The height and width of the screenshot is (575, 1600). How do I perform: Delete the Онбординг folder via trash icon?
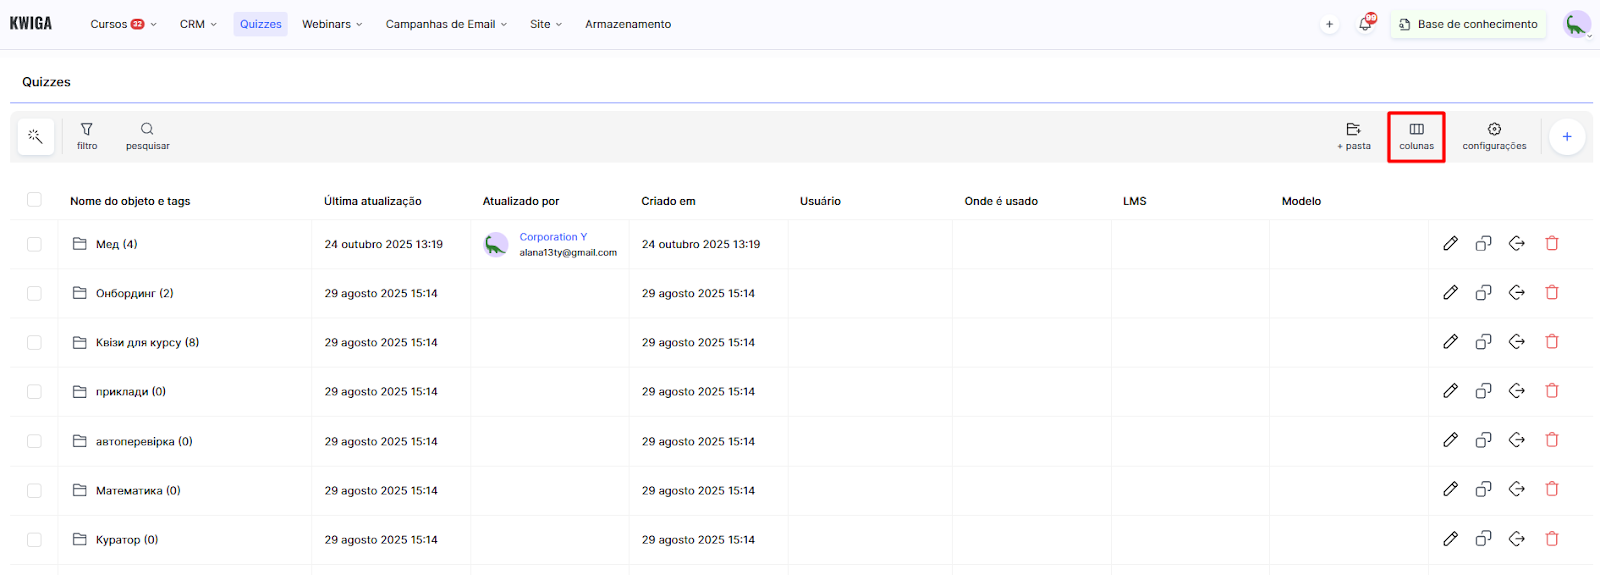pyautogui.click(x=1552, y=292)
